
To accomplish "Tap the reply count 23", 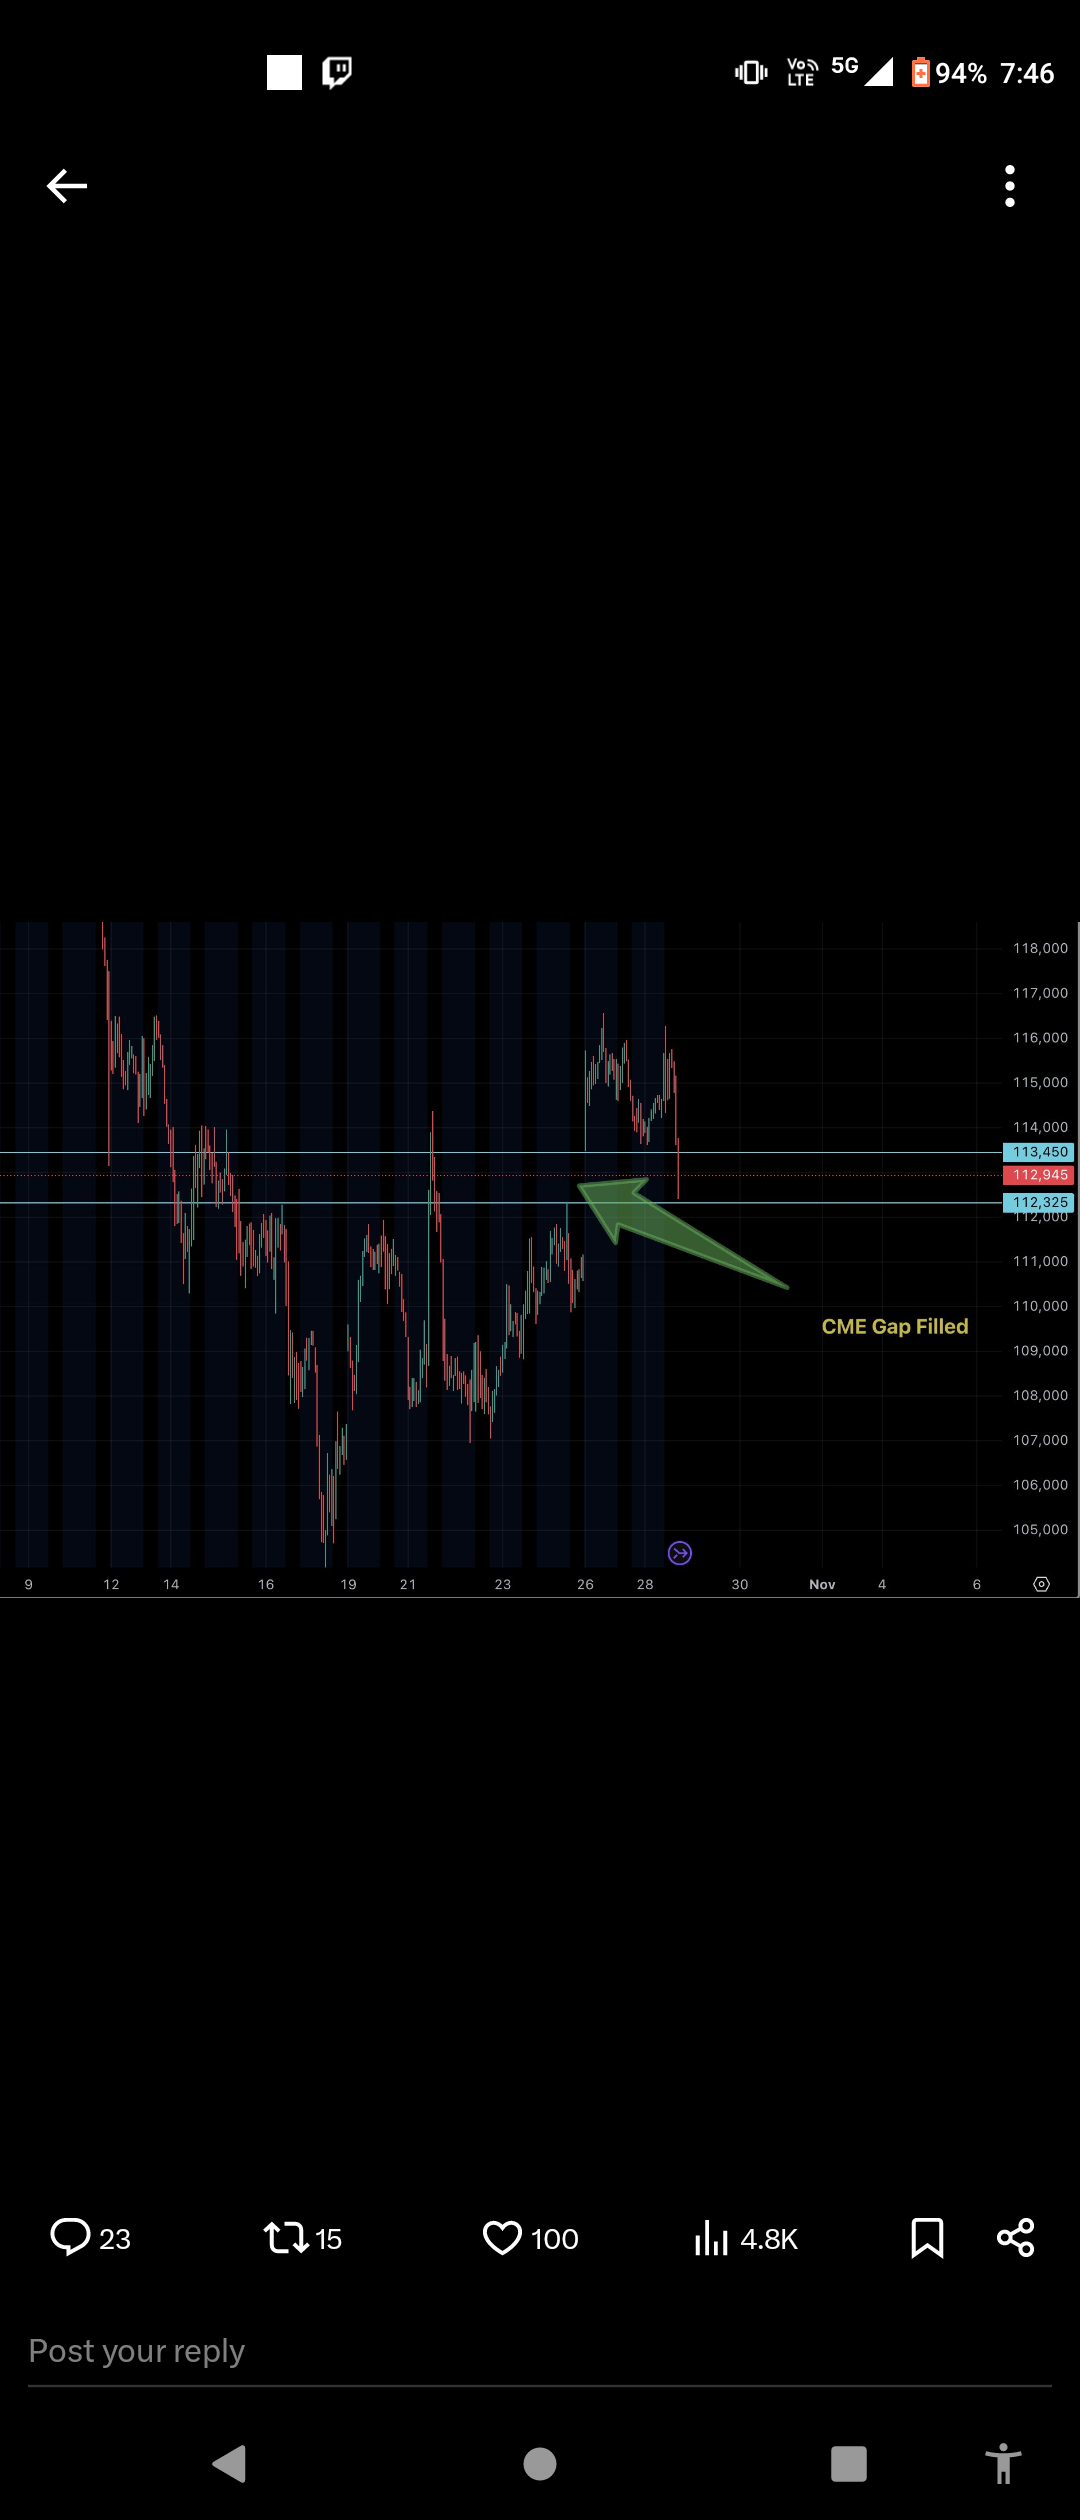I will pos(115,2239).
